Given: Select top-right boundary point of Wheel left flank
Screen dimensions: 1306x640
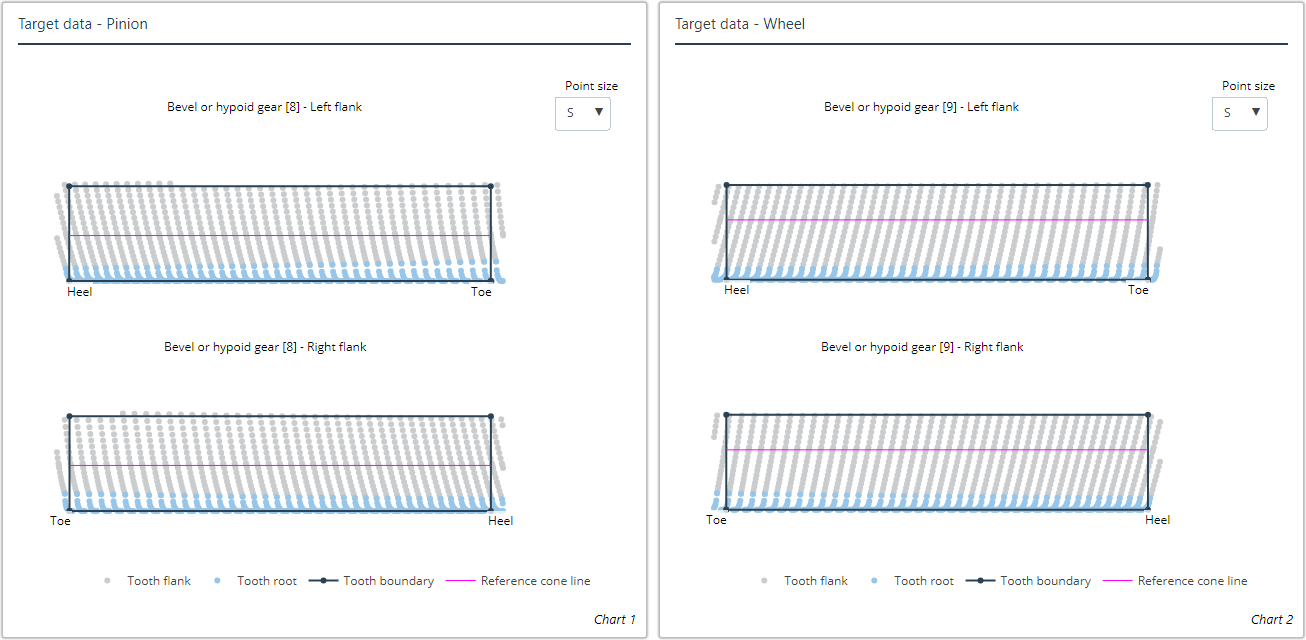Looking at the screenshot, I should tap(1147, 185).
